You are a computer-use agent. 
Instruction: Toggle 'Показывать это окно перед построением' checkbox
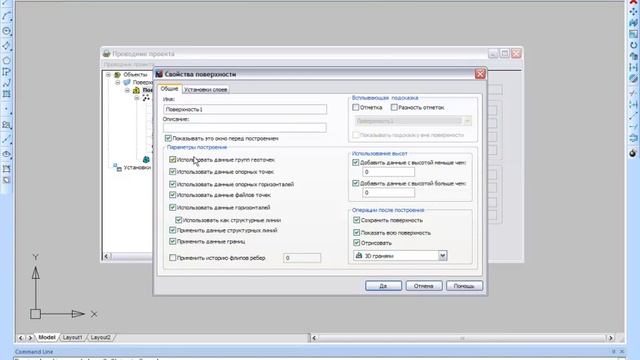pyautogui.click(x=168, y=138)
